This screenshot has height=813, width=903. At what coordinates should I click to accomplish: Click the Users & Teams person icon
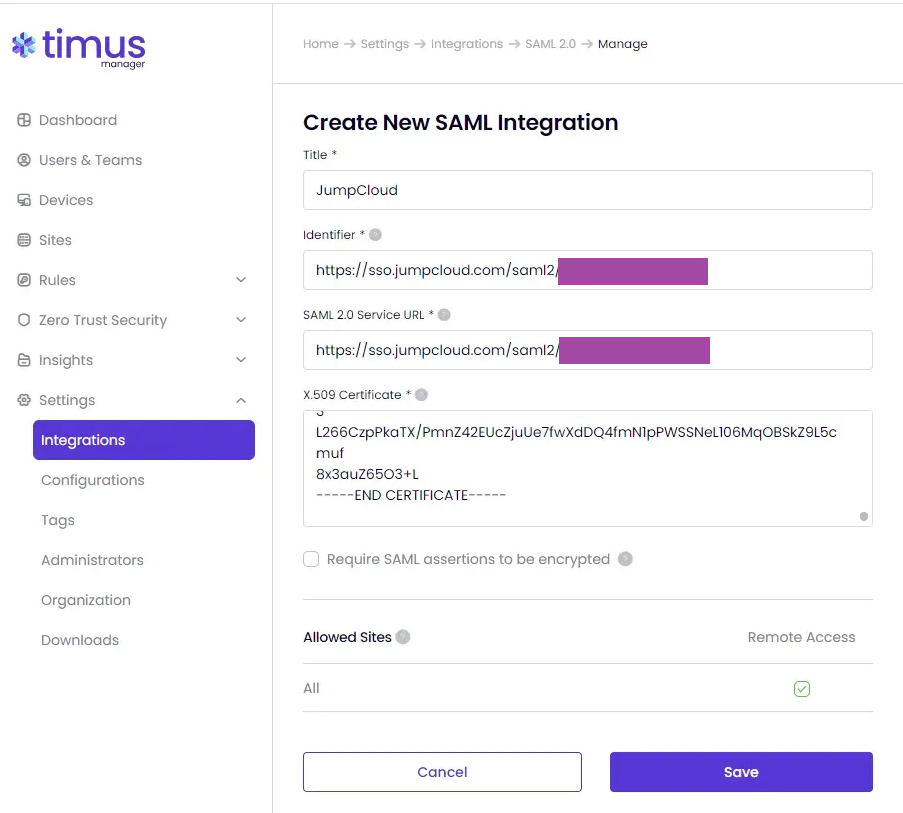(24, 160)
